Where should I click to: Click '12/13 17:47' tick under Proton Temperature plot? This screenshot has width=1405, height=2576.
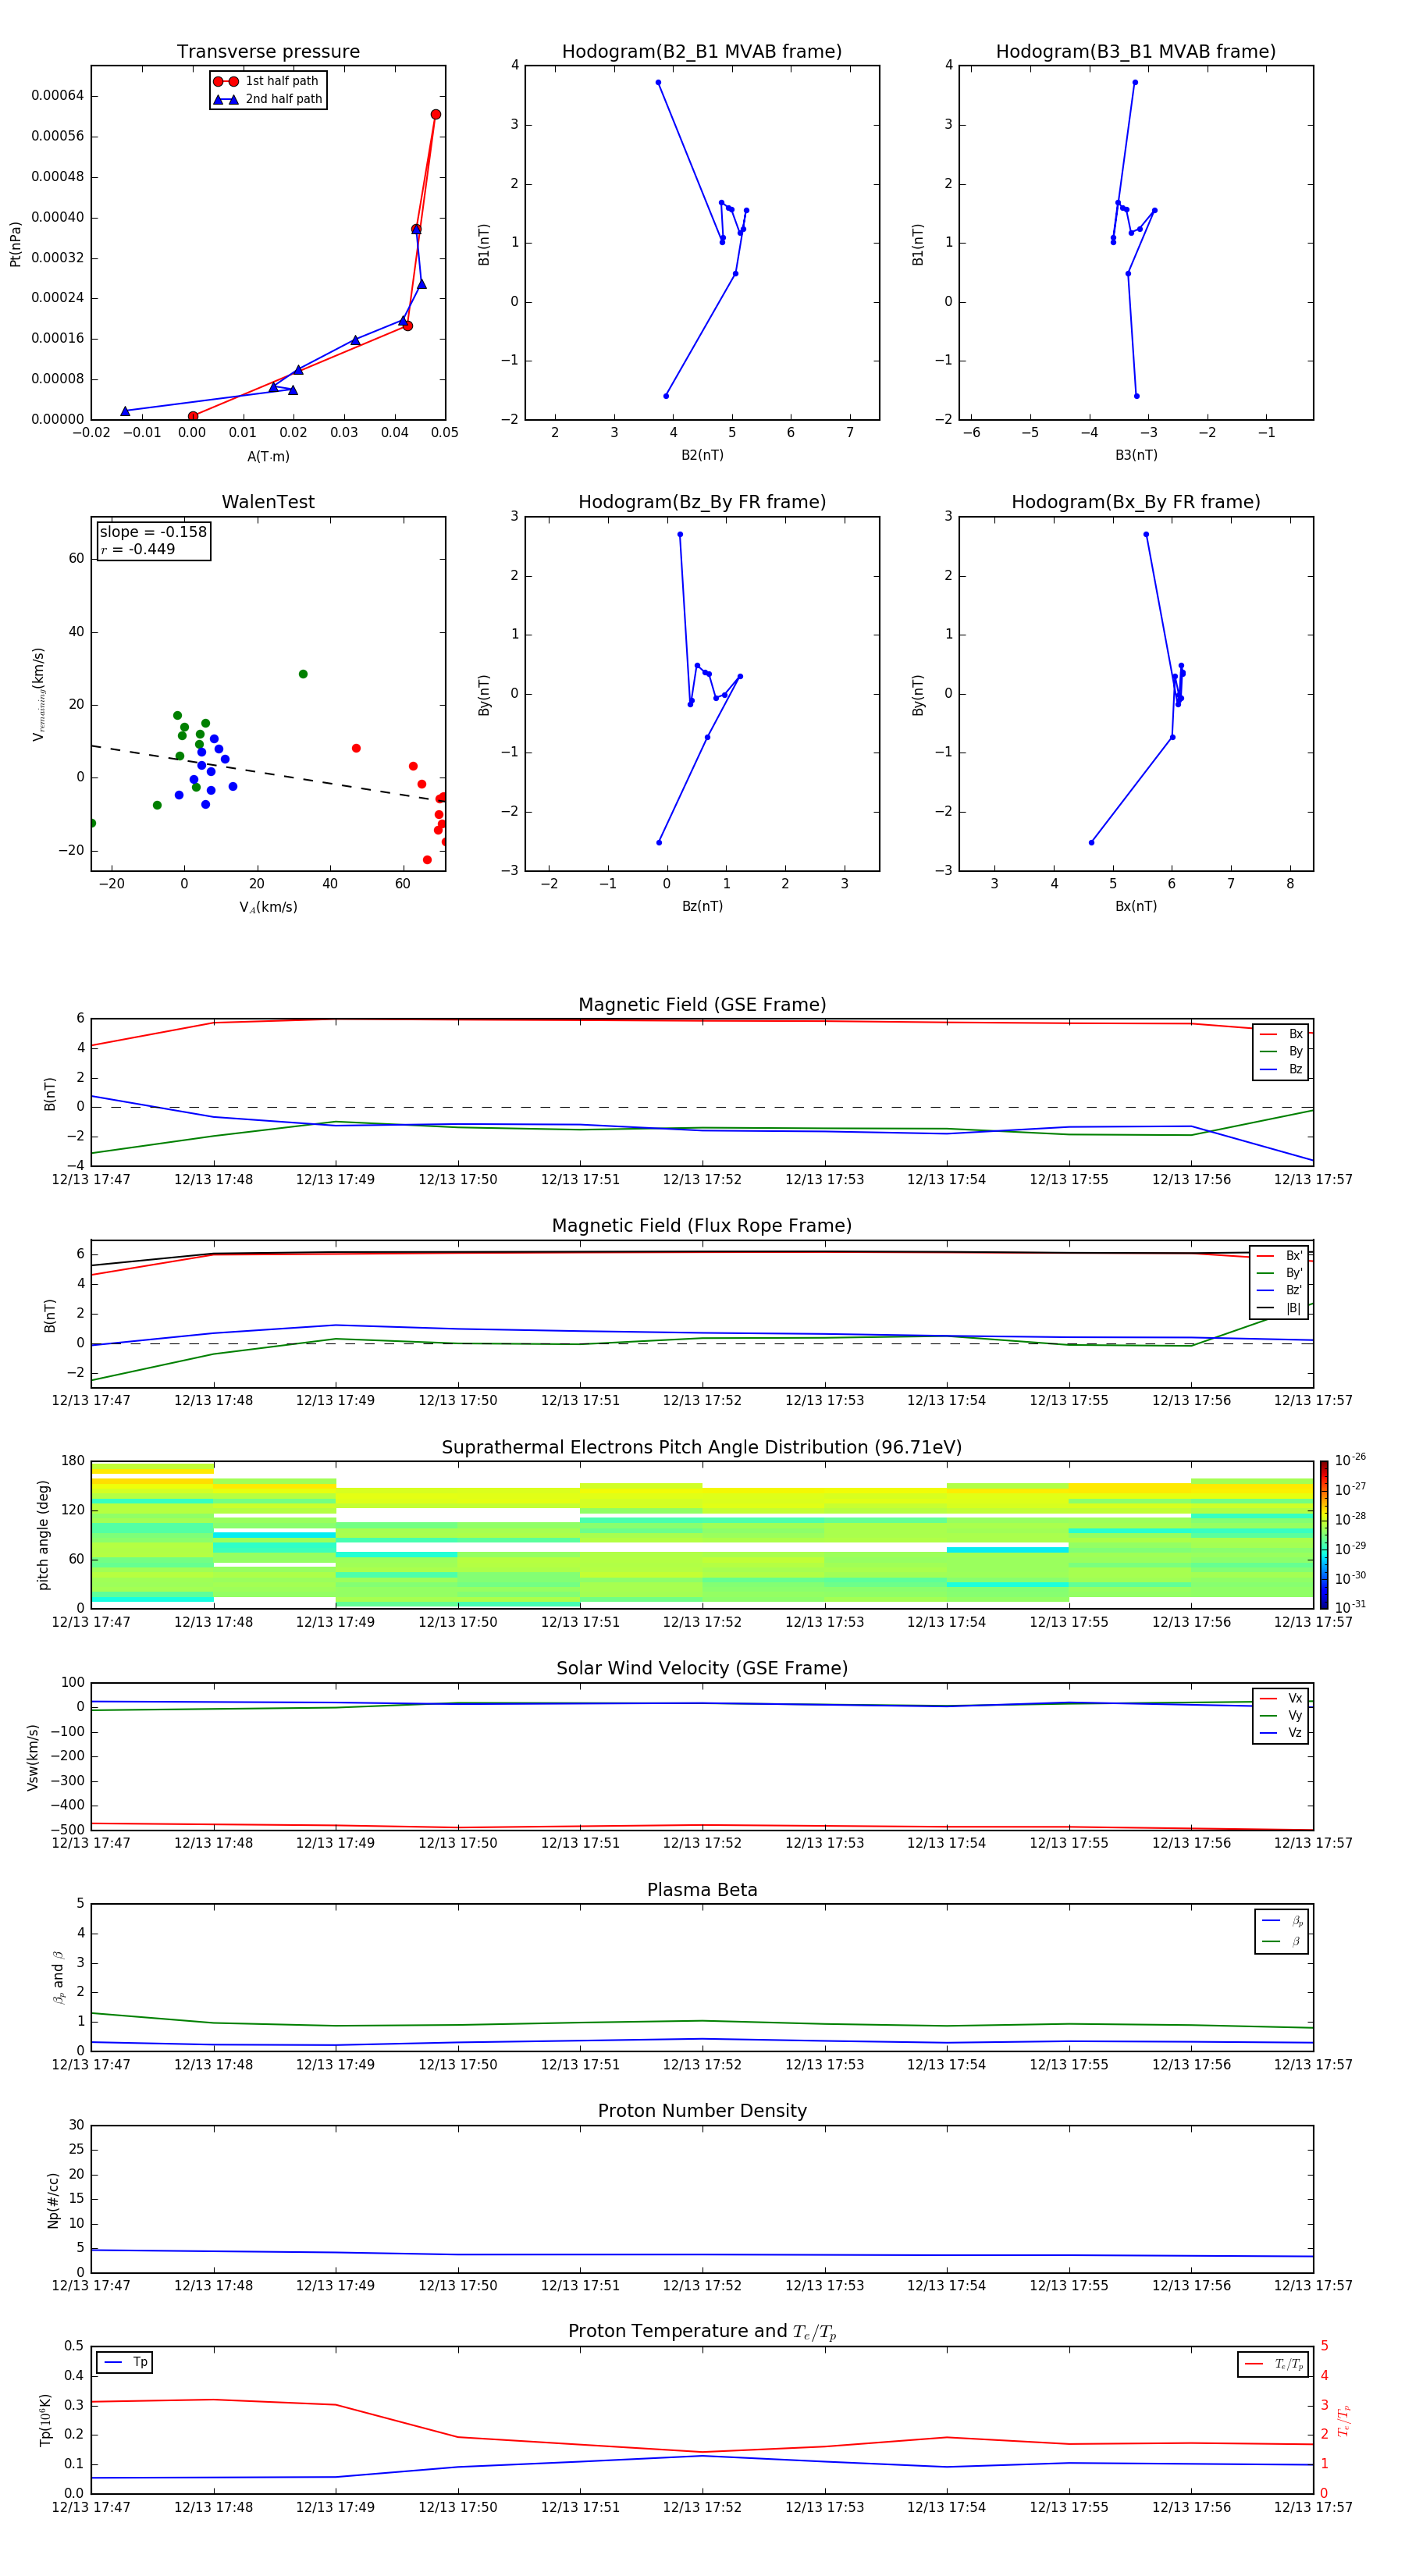[x=91, y=2507]
